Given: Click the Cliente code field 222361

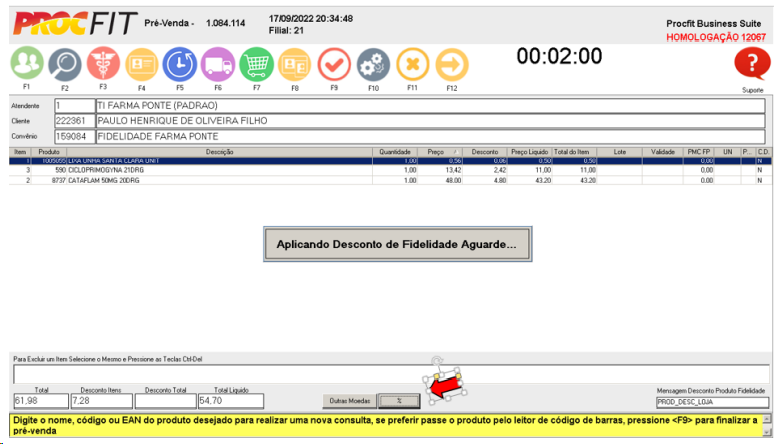Looking at the screenshot, I should click(x=74, y=121).
